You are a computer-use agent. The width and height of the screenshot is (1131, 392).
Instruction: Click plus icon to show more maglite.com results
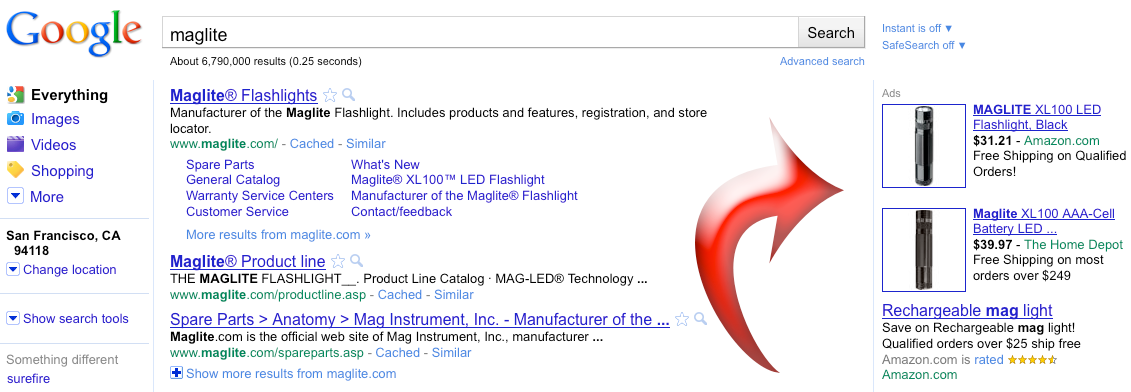[x=177, y=373]
